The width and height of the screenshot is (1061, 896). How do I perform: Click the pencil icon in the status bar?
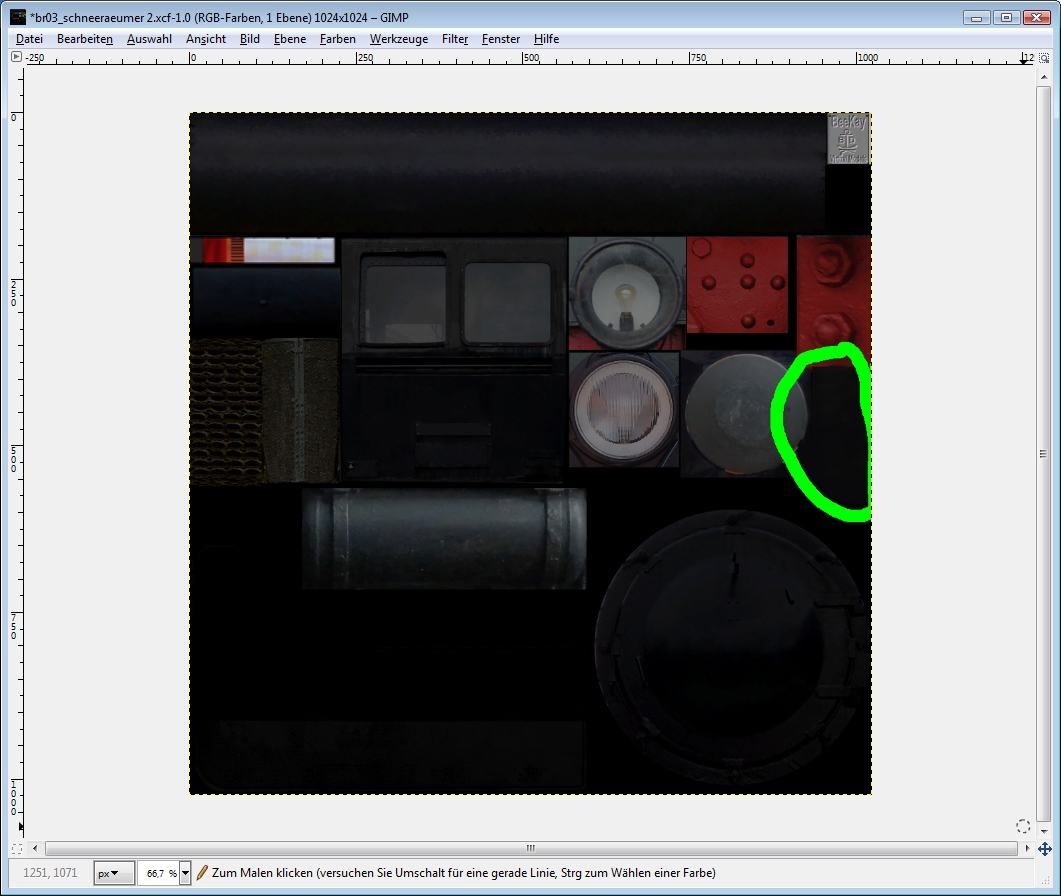tap(202, 873)
